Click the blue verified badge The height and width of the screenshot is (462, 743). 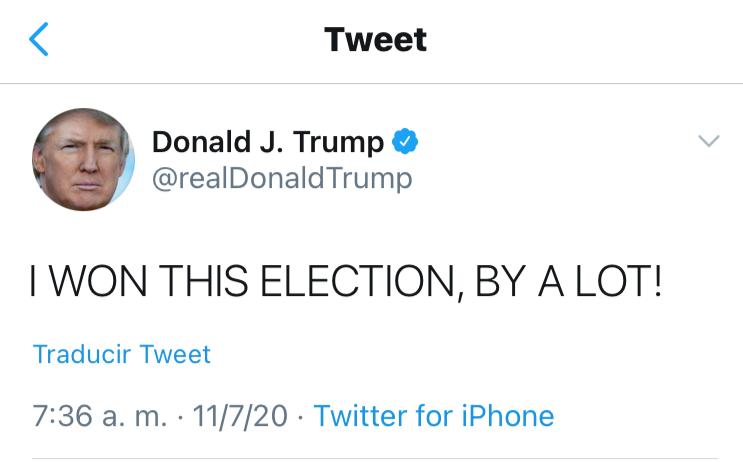click(x=404, y=142)
